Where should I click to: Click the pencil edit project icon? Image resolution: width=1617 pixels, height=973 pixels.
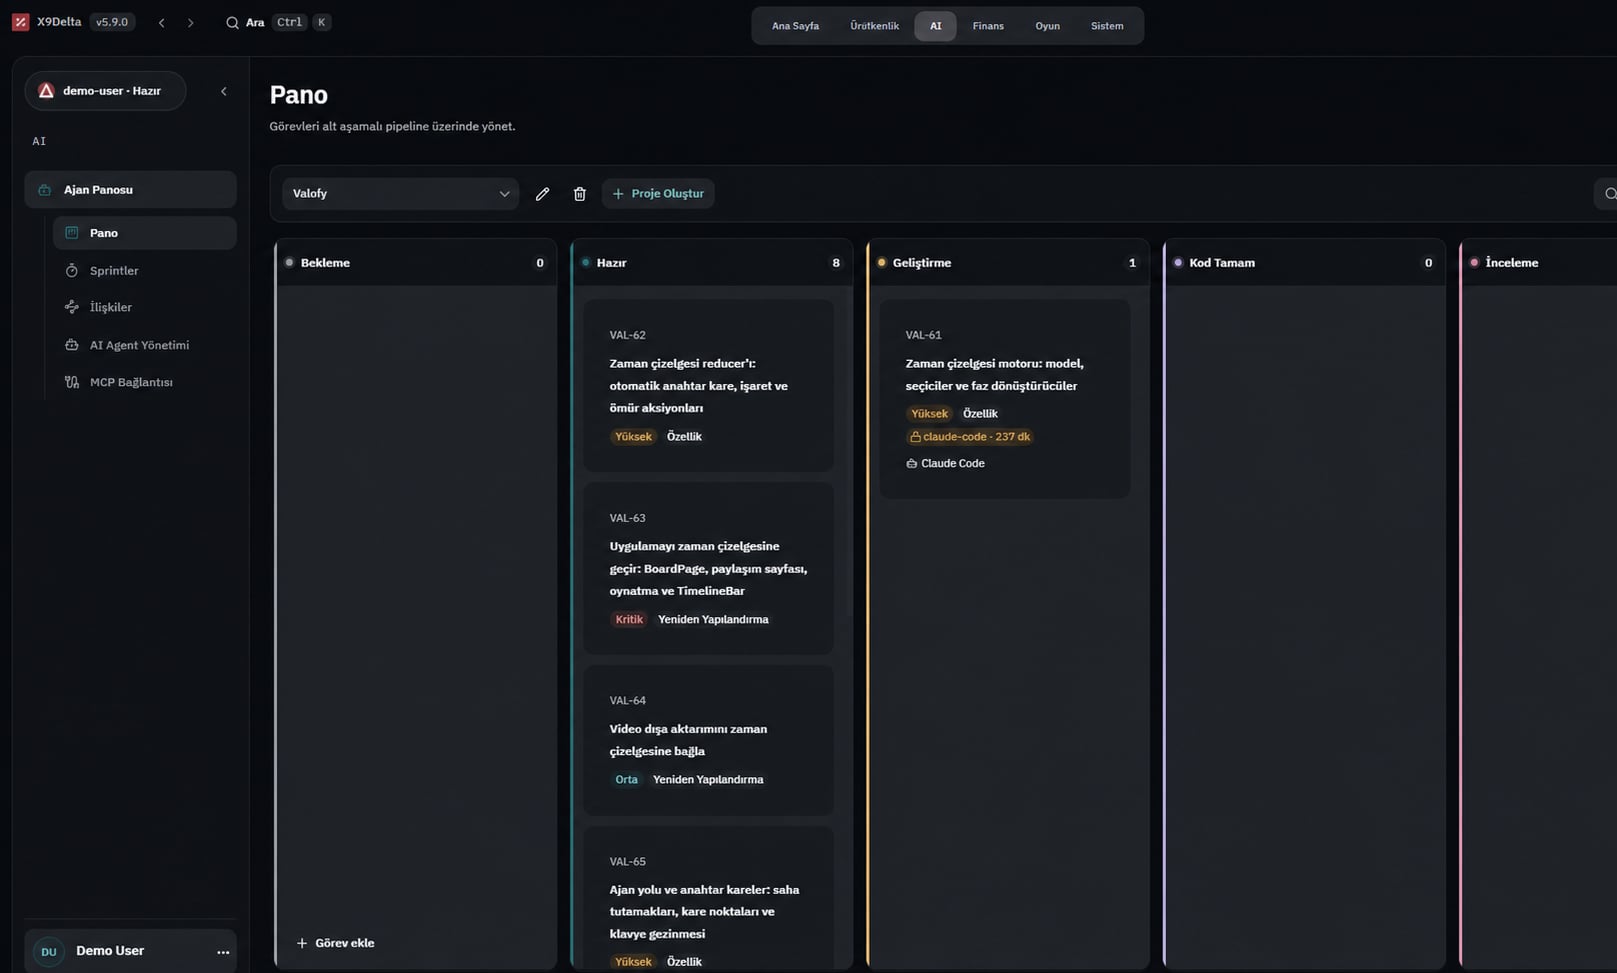point(542,194)
